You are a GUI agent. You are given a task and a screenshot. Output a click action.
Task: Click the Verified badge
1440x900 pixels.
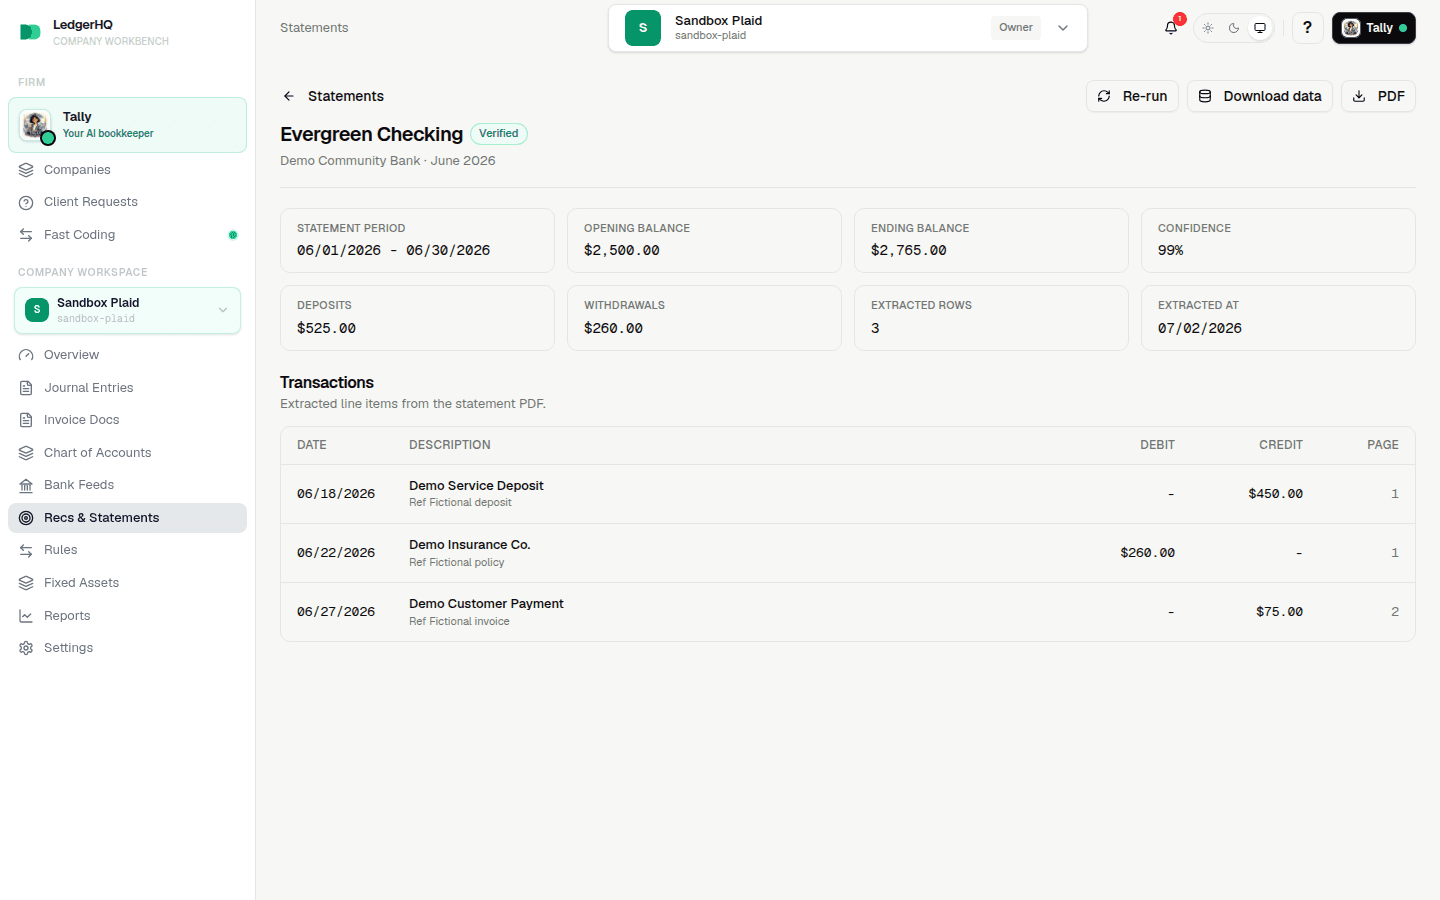pyautogui.click(x=499, y=134)
